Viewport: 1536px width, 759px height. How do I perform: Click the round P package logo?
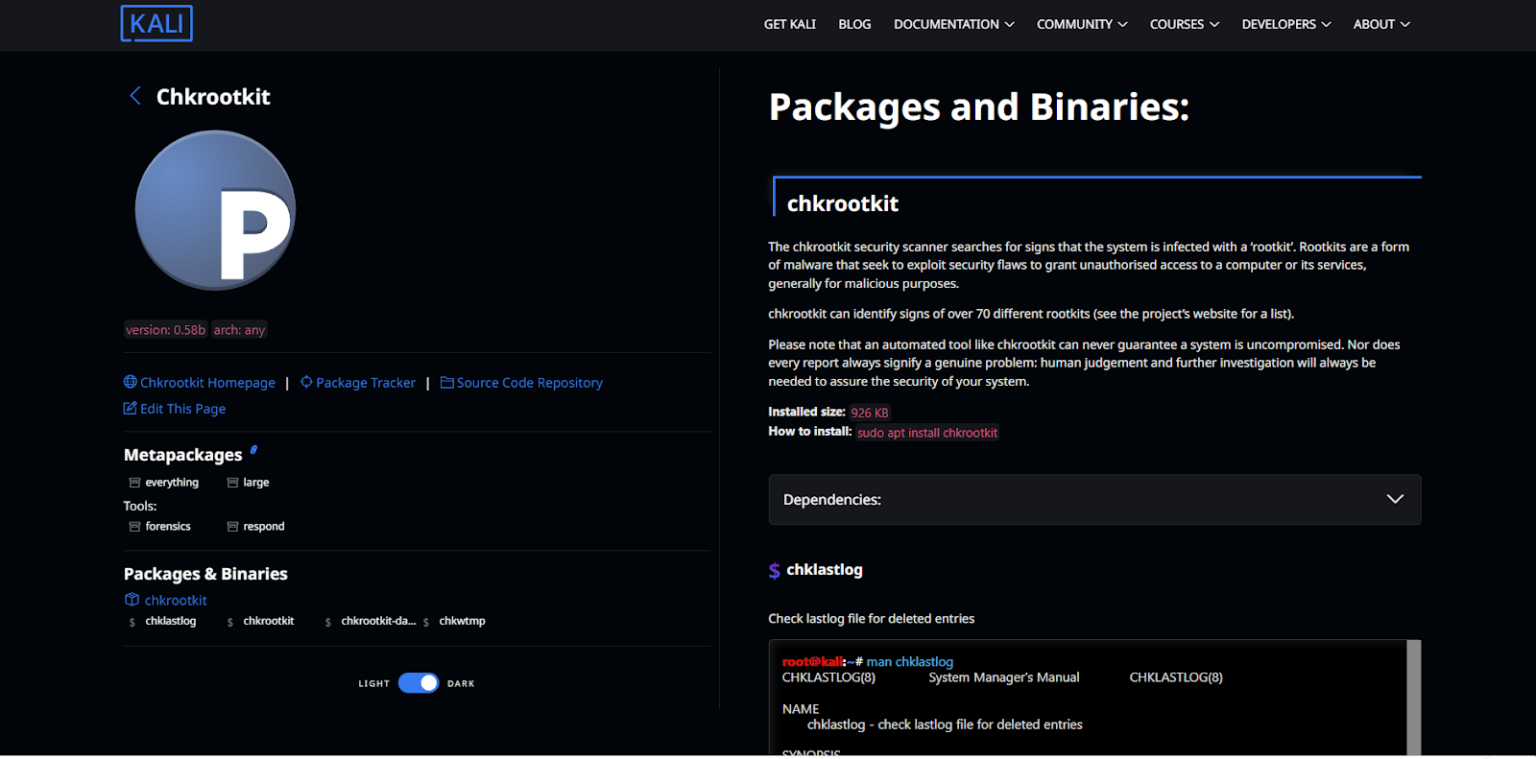point(215,210)
